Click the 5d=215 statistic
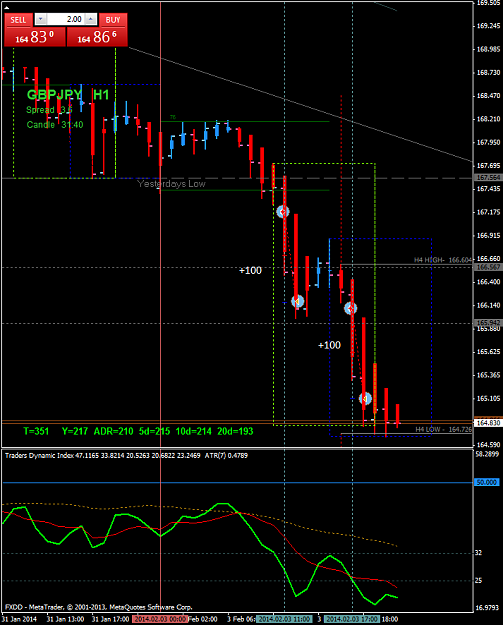 [x=154, y=431]
